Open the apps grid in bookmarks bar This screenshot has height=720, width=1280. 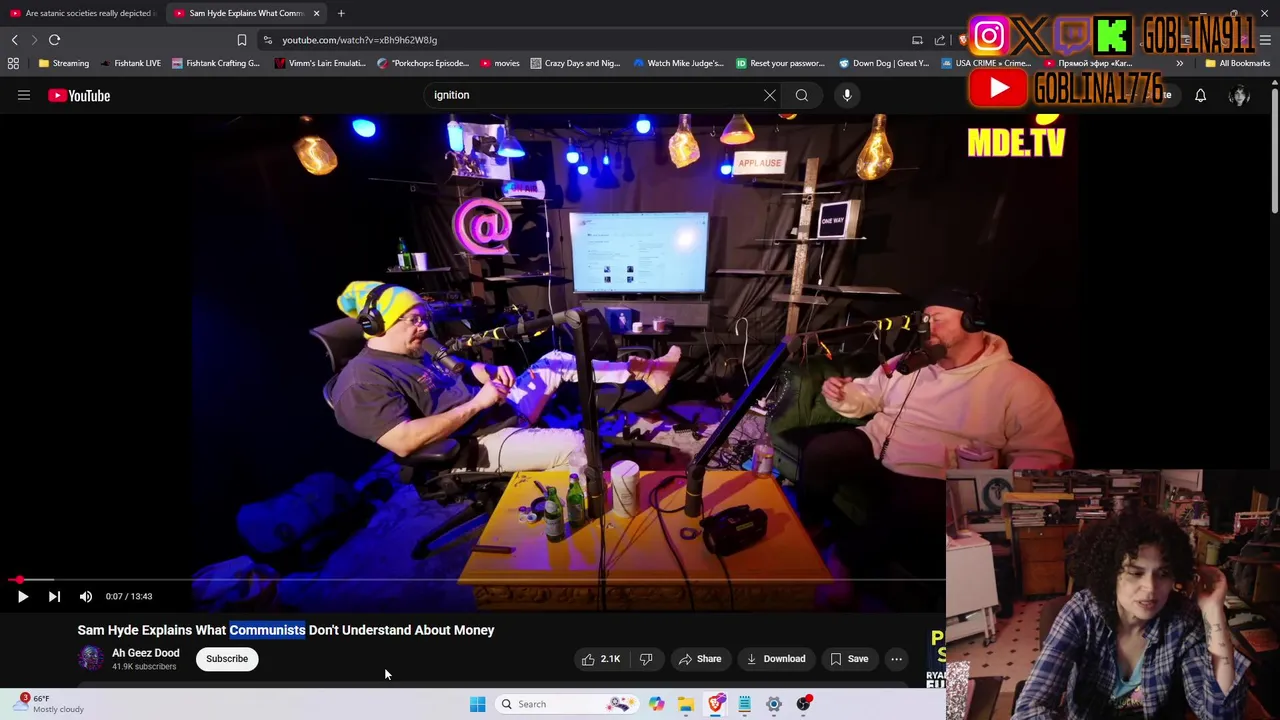(x=13, y=63)
